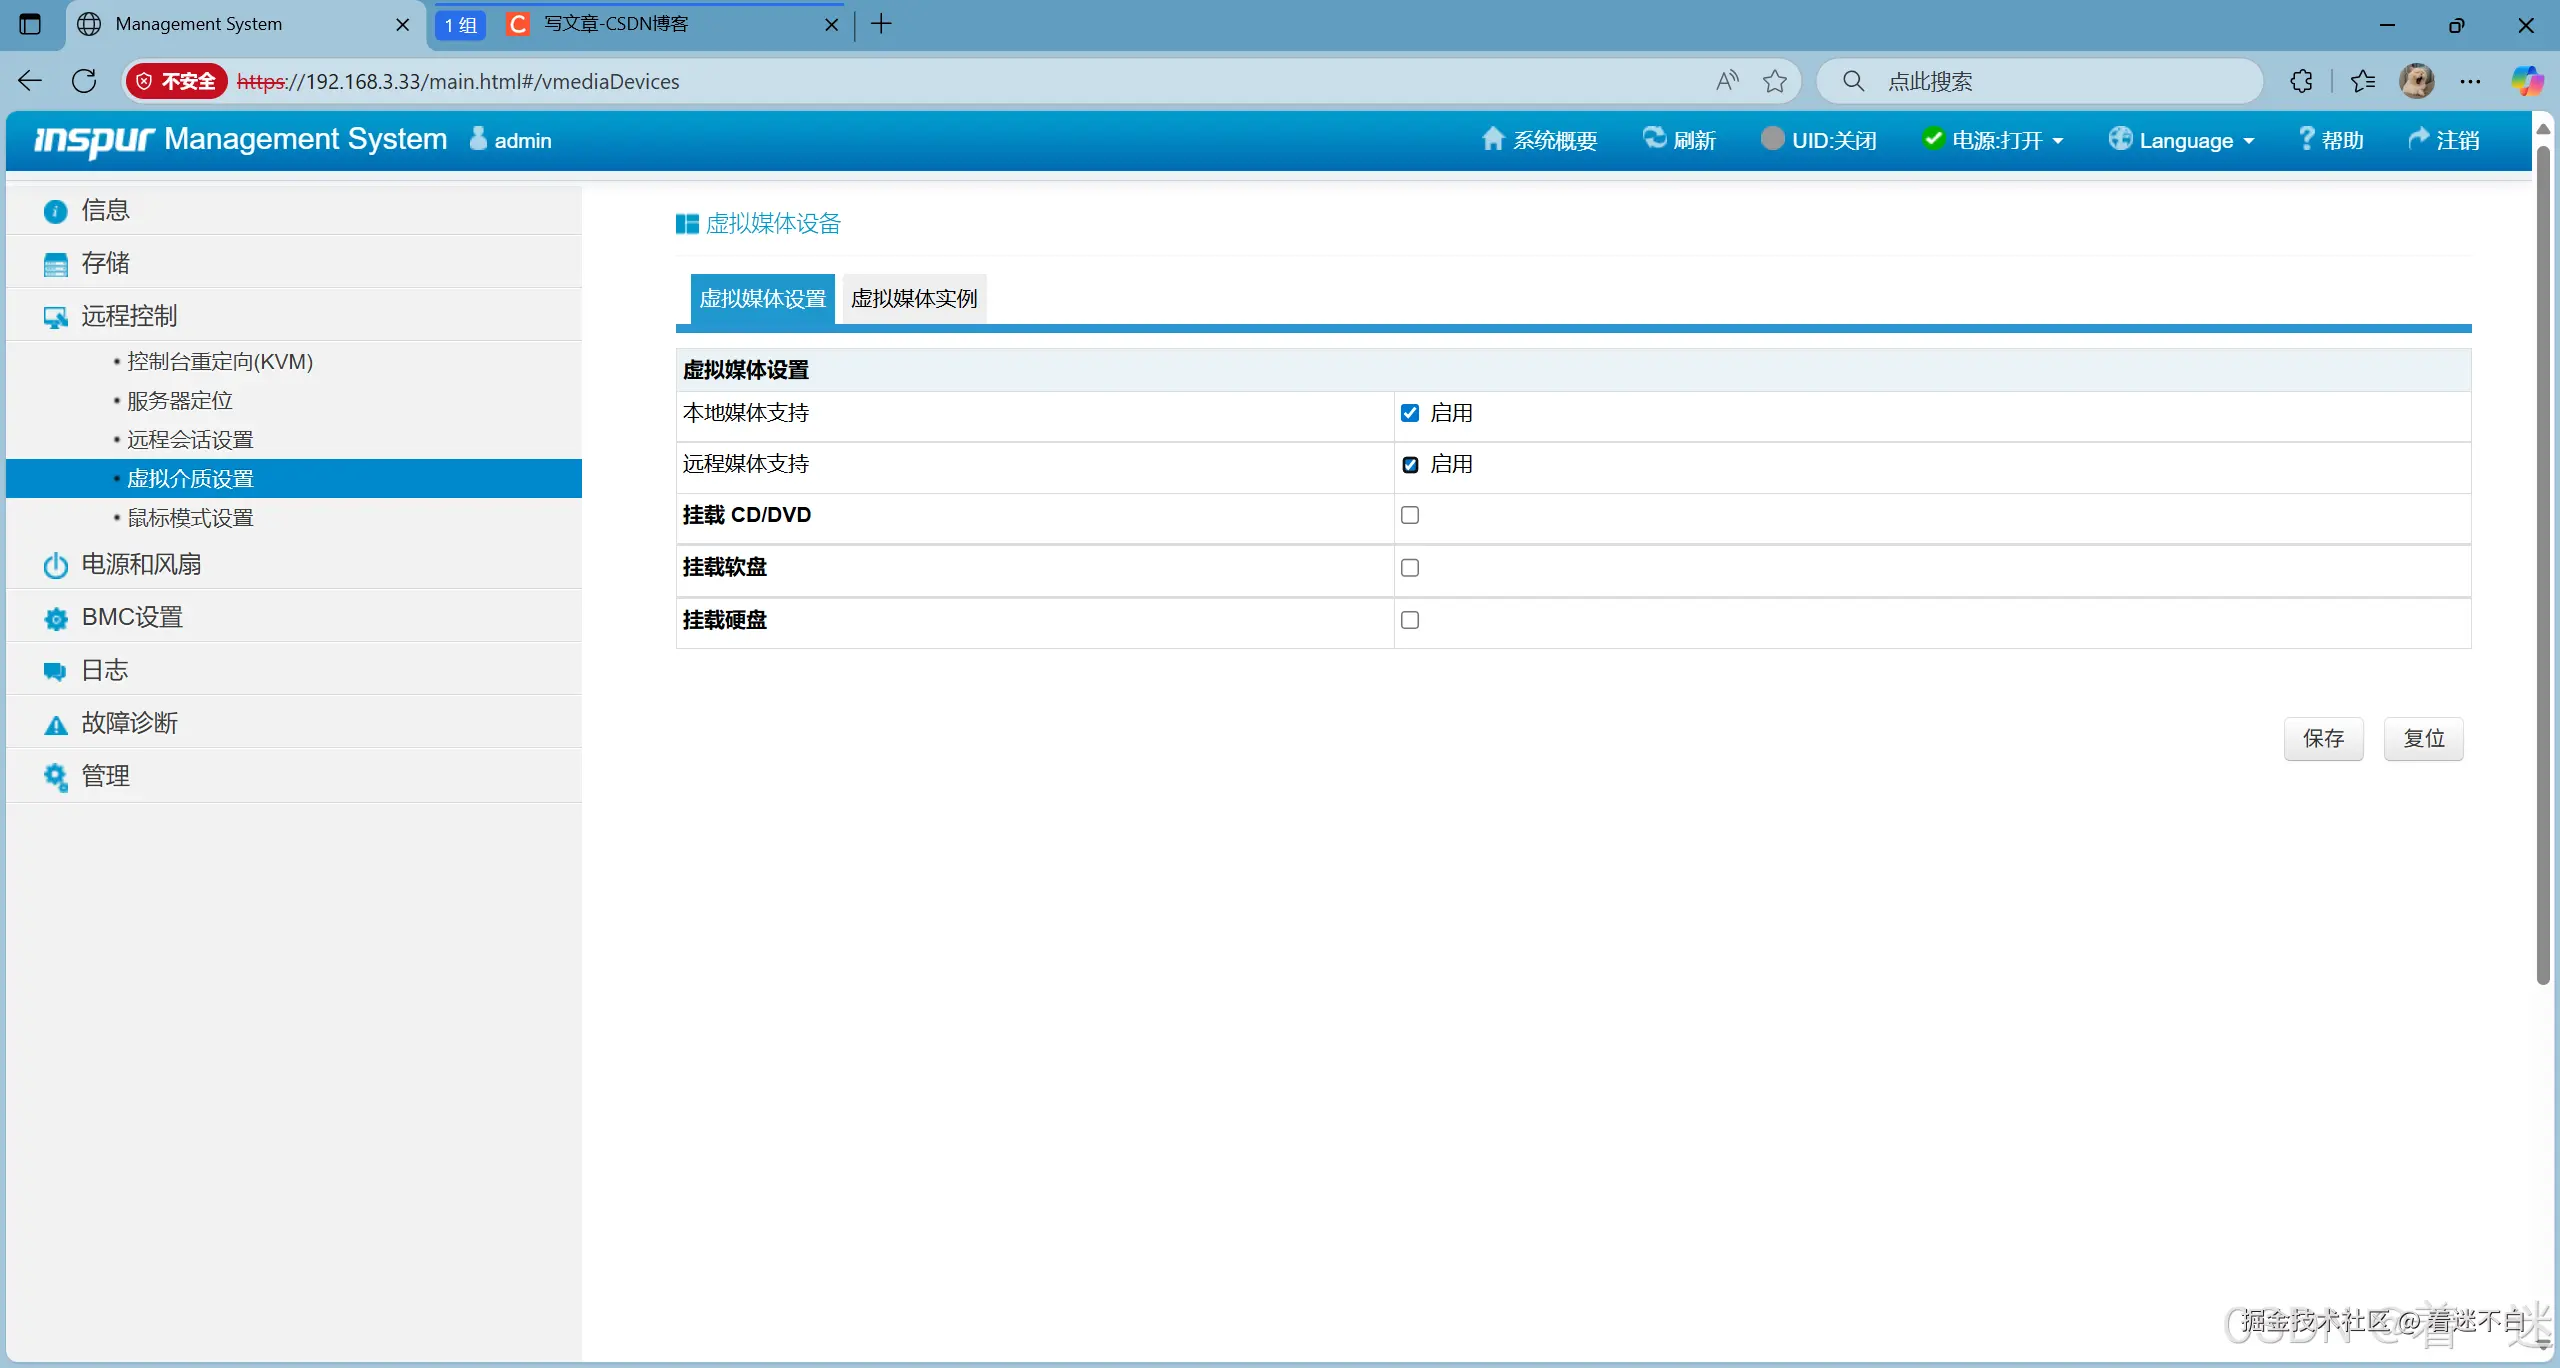Image resolution: width=2560 pixels, height=1368 pixels.
Task: Uncheck local media support enable checkbox
Action: 1410,413
